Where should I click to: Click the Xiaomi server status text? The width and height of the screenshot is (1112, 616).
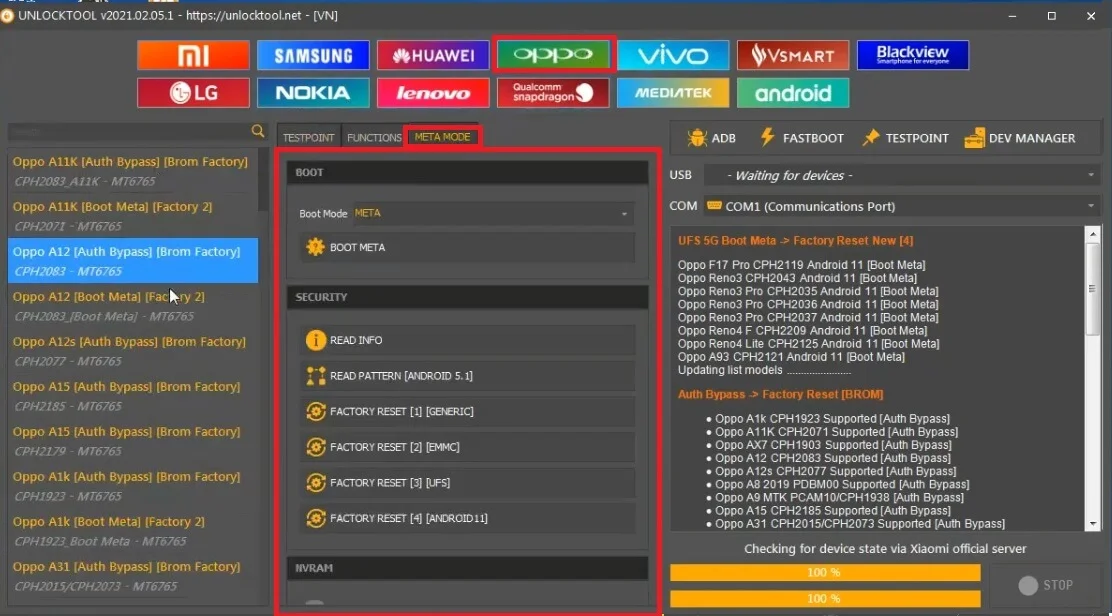[x=885, y=549]
